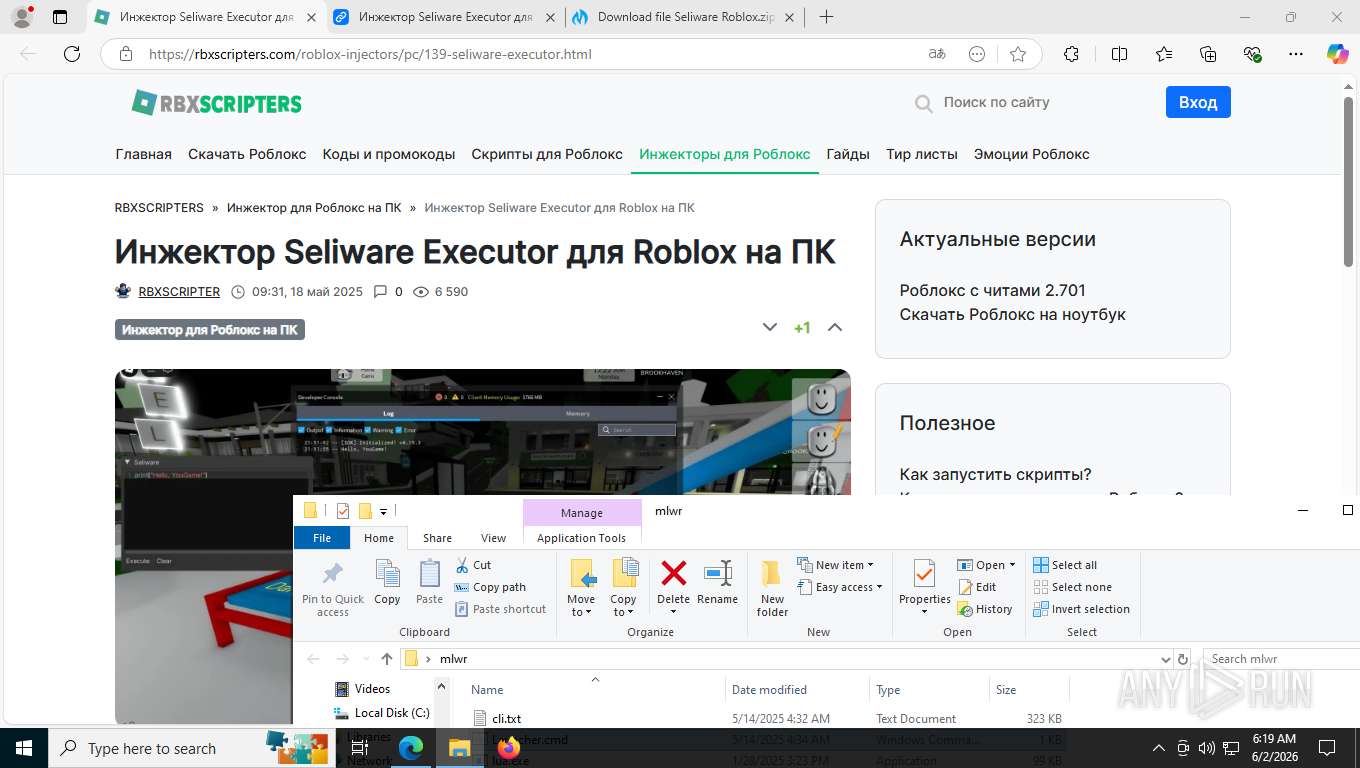Click the Microsoft Edge taskbar icon
Viewport: 1360px width, 768px height.
pos(411,748)
